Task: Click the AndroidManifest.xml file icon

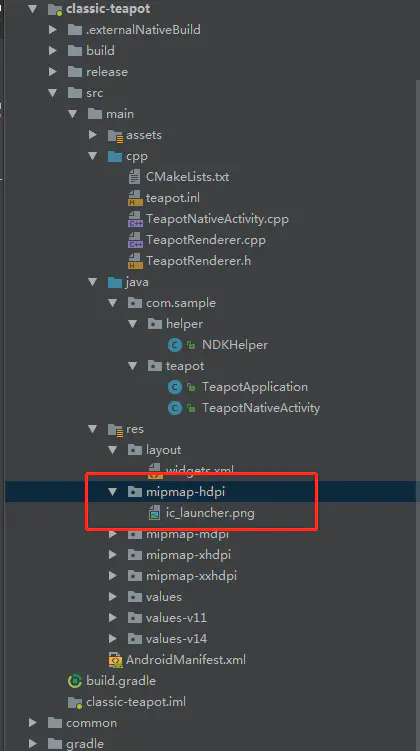Action: pos(115,660)
